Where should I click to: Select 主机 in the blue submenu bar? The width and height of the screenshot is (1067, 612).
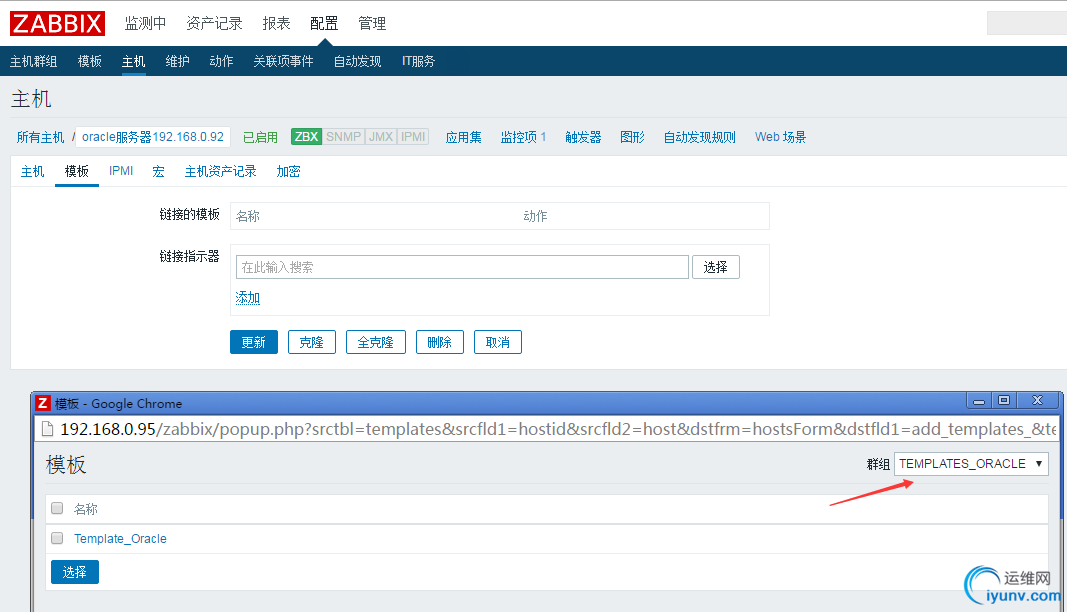133,61
